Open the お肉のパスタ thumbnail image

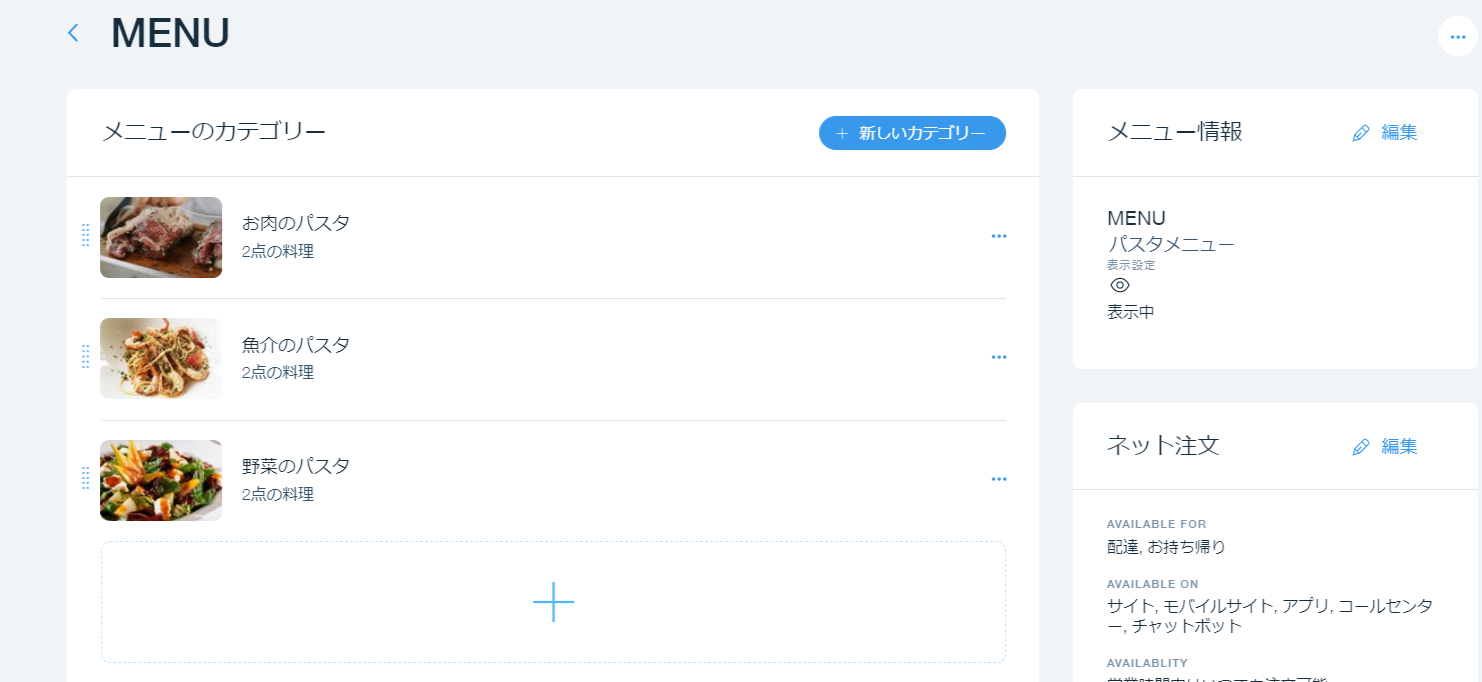[x=161, y=237]
